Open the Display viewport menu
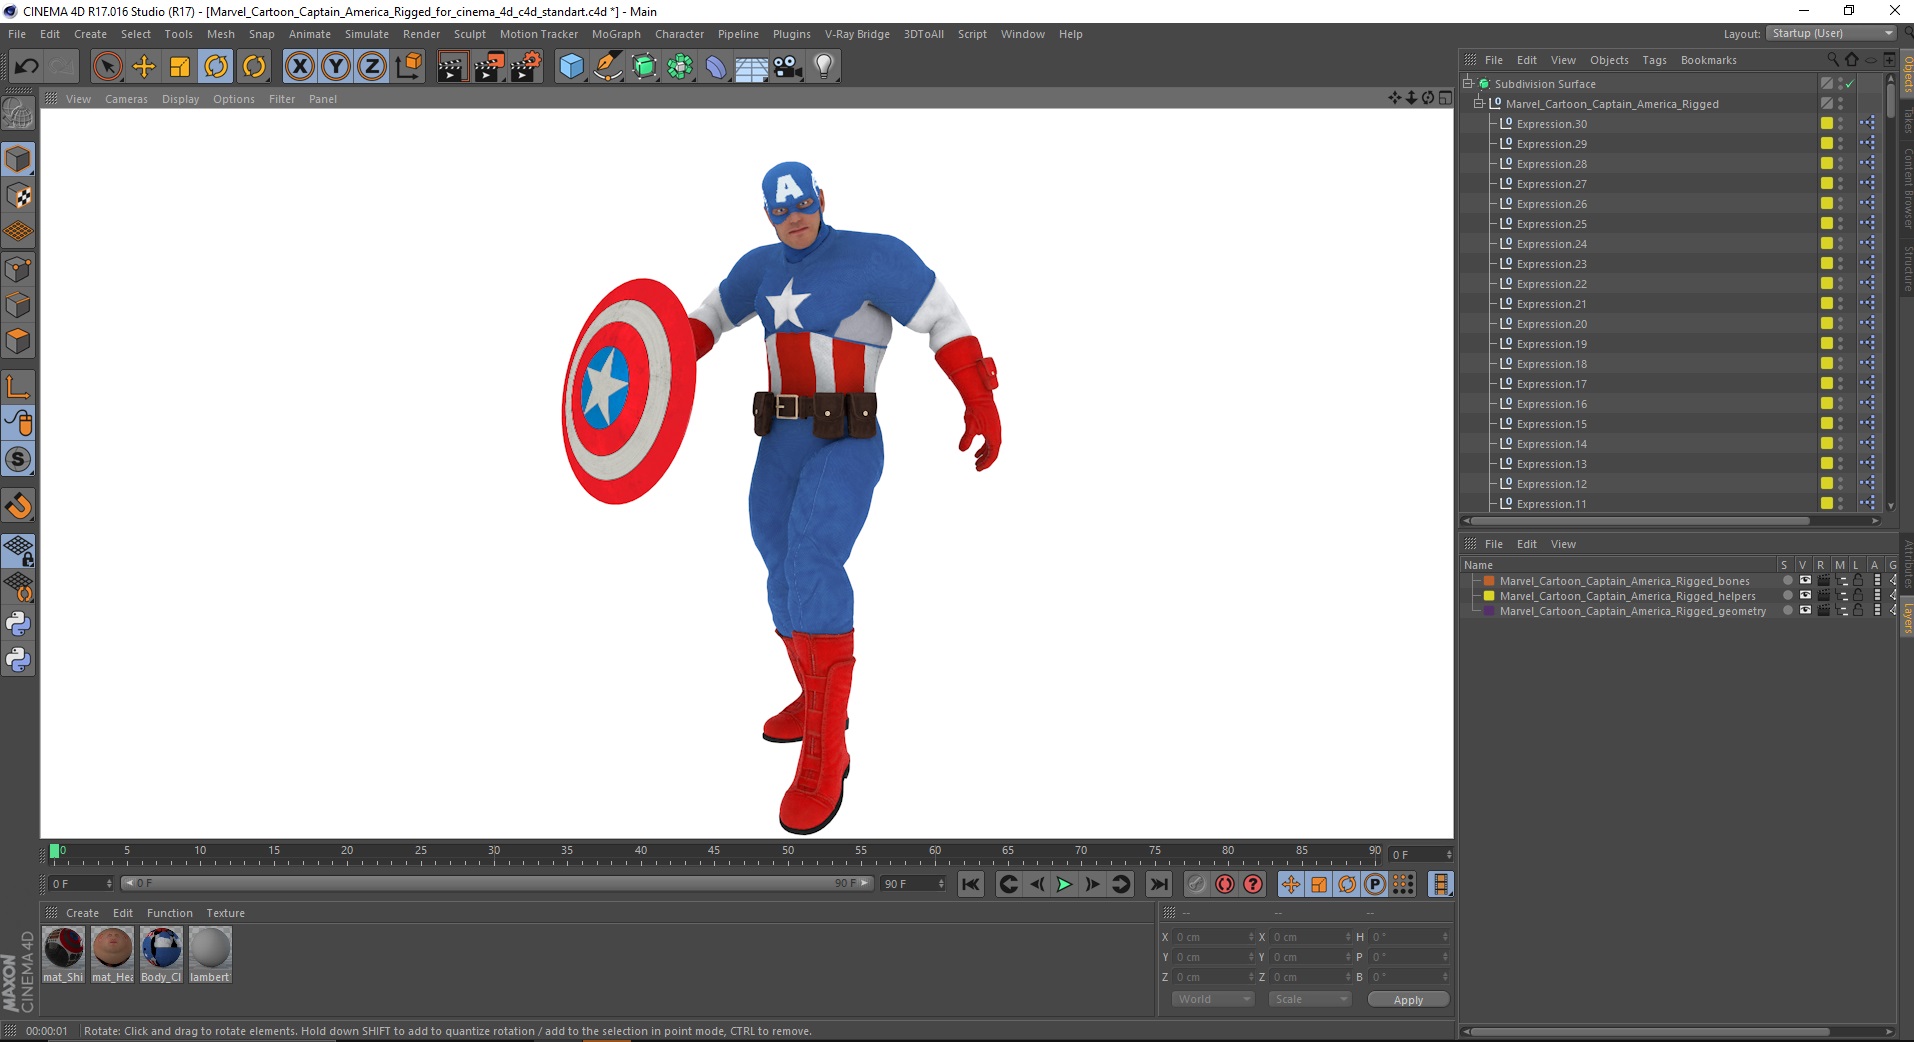Image resolution: width=1914 pixels, height=1042 pixels. tap(180, 99)
